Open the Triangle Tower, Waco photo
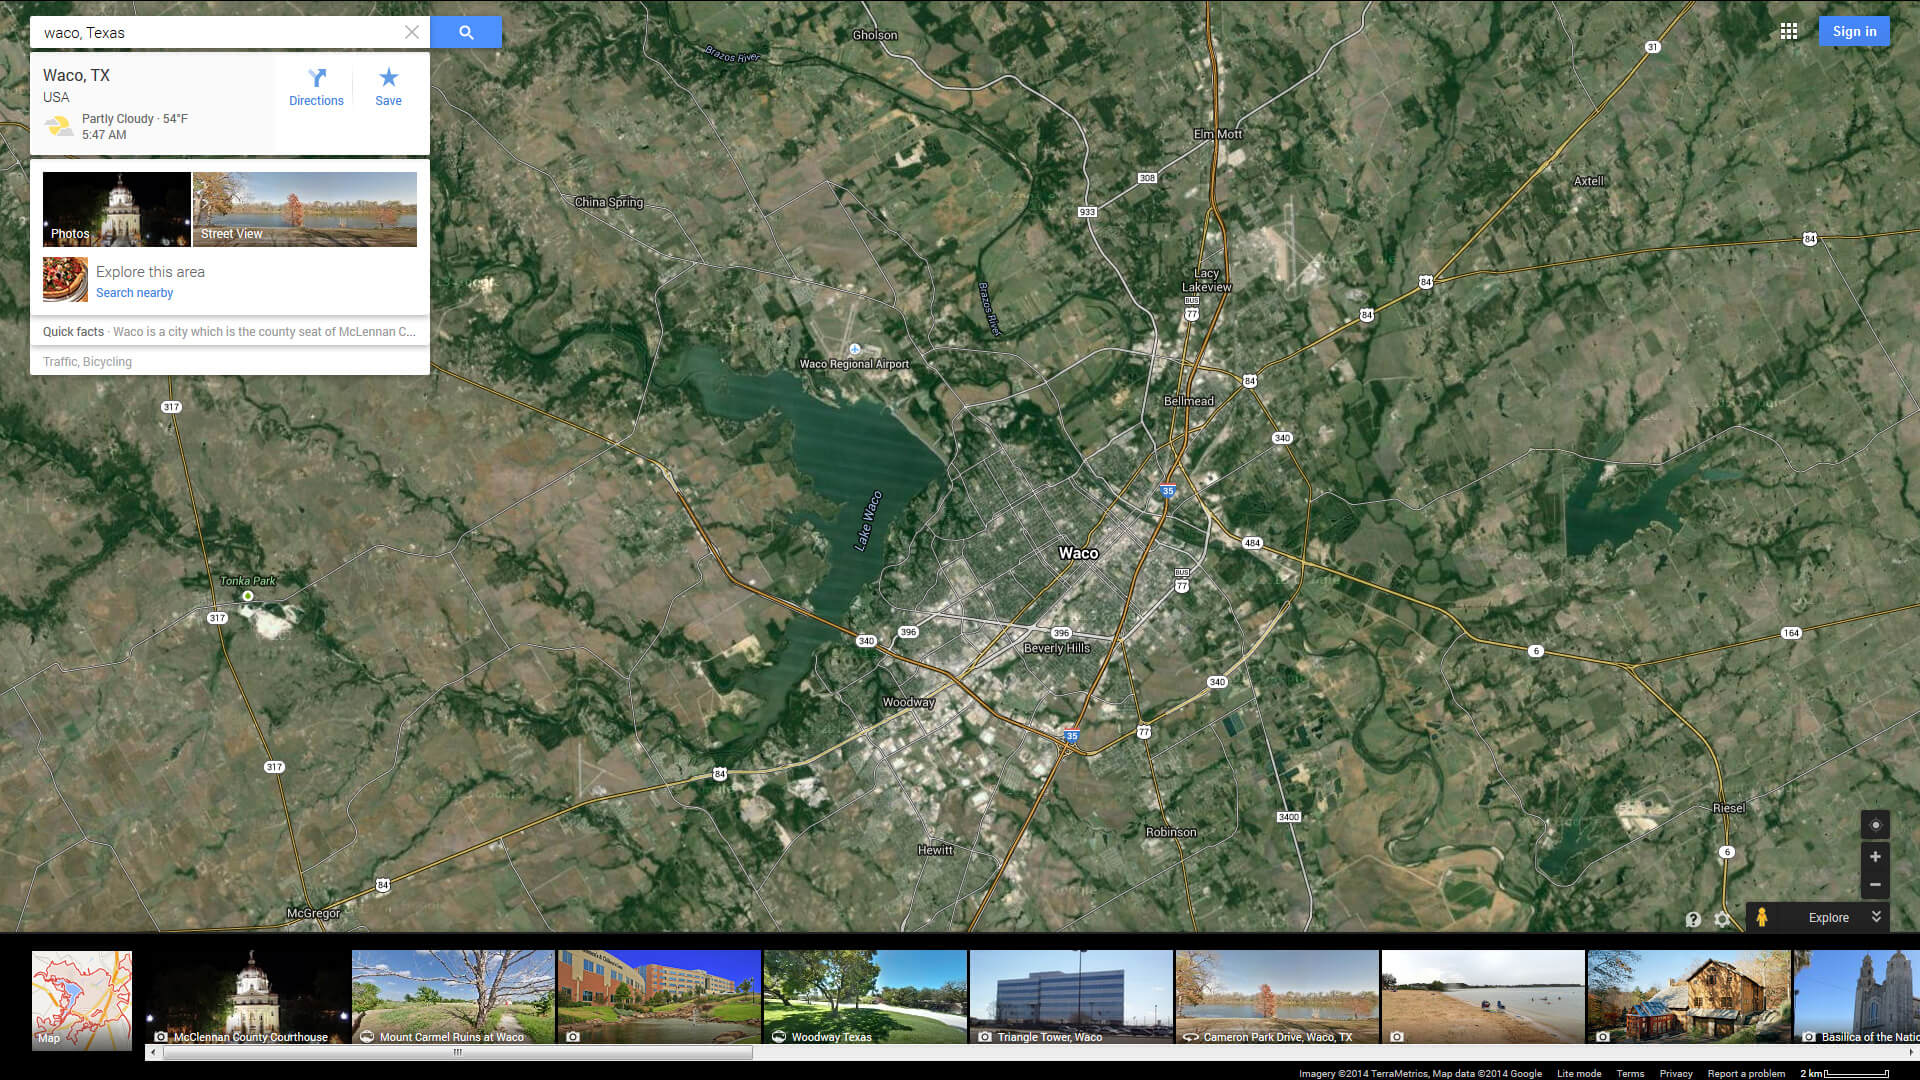The image size is (1920, 1080). (1071, 996)
